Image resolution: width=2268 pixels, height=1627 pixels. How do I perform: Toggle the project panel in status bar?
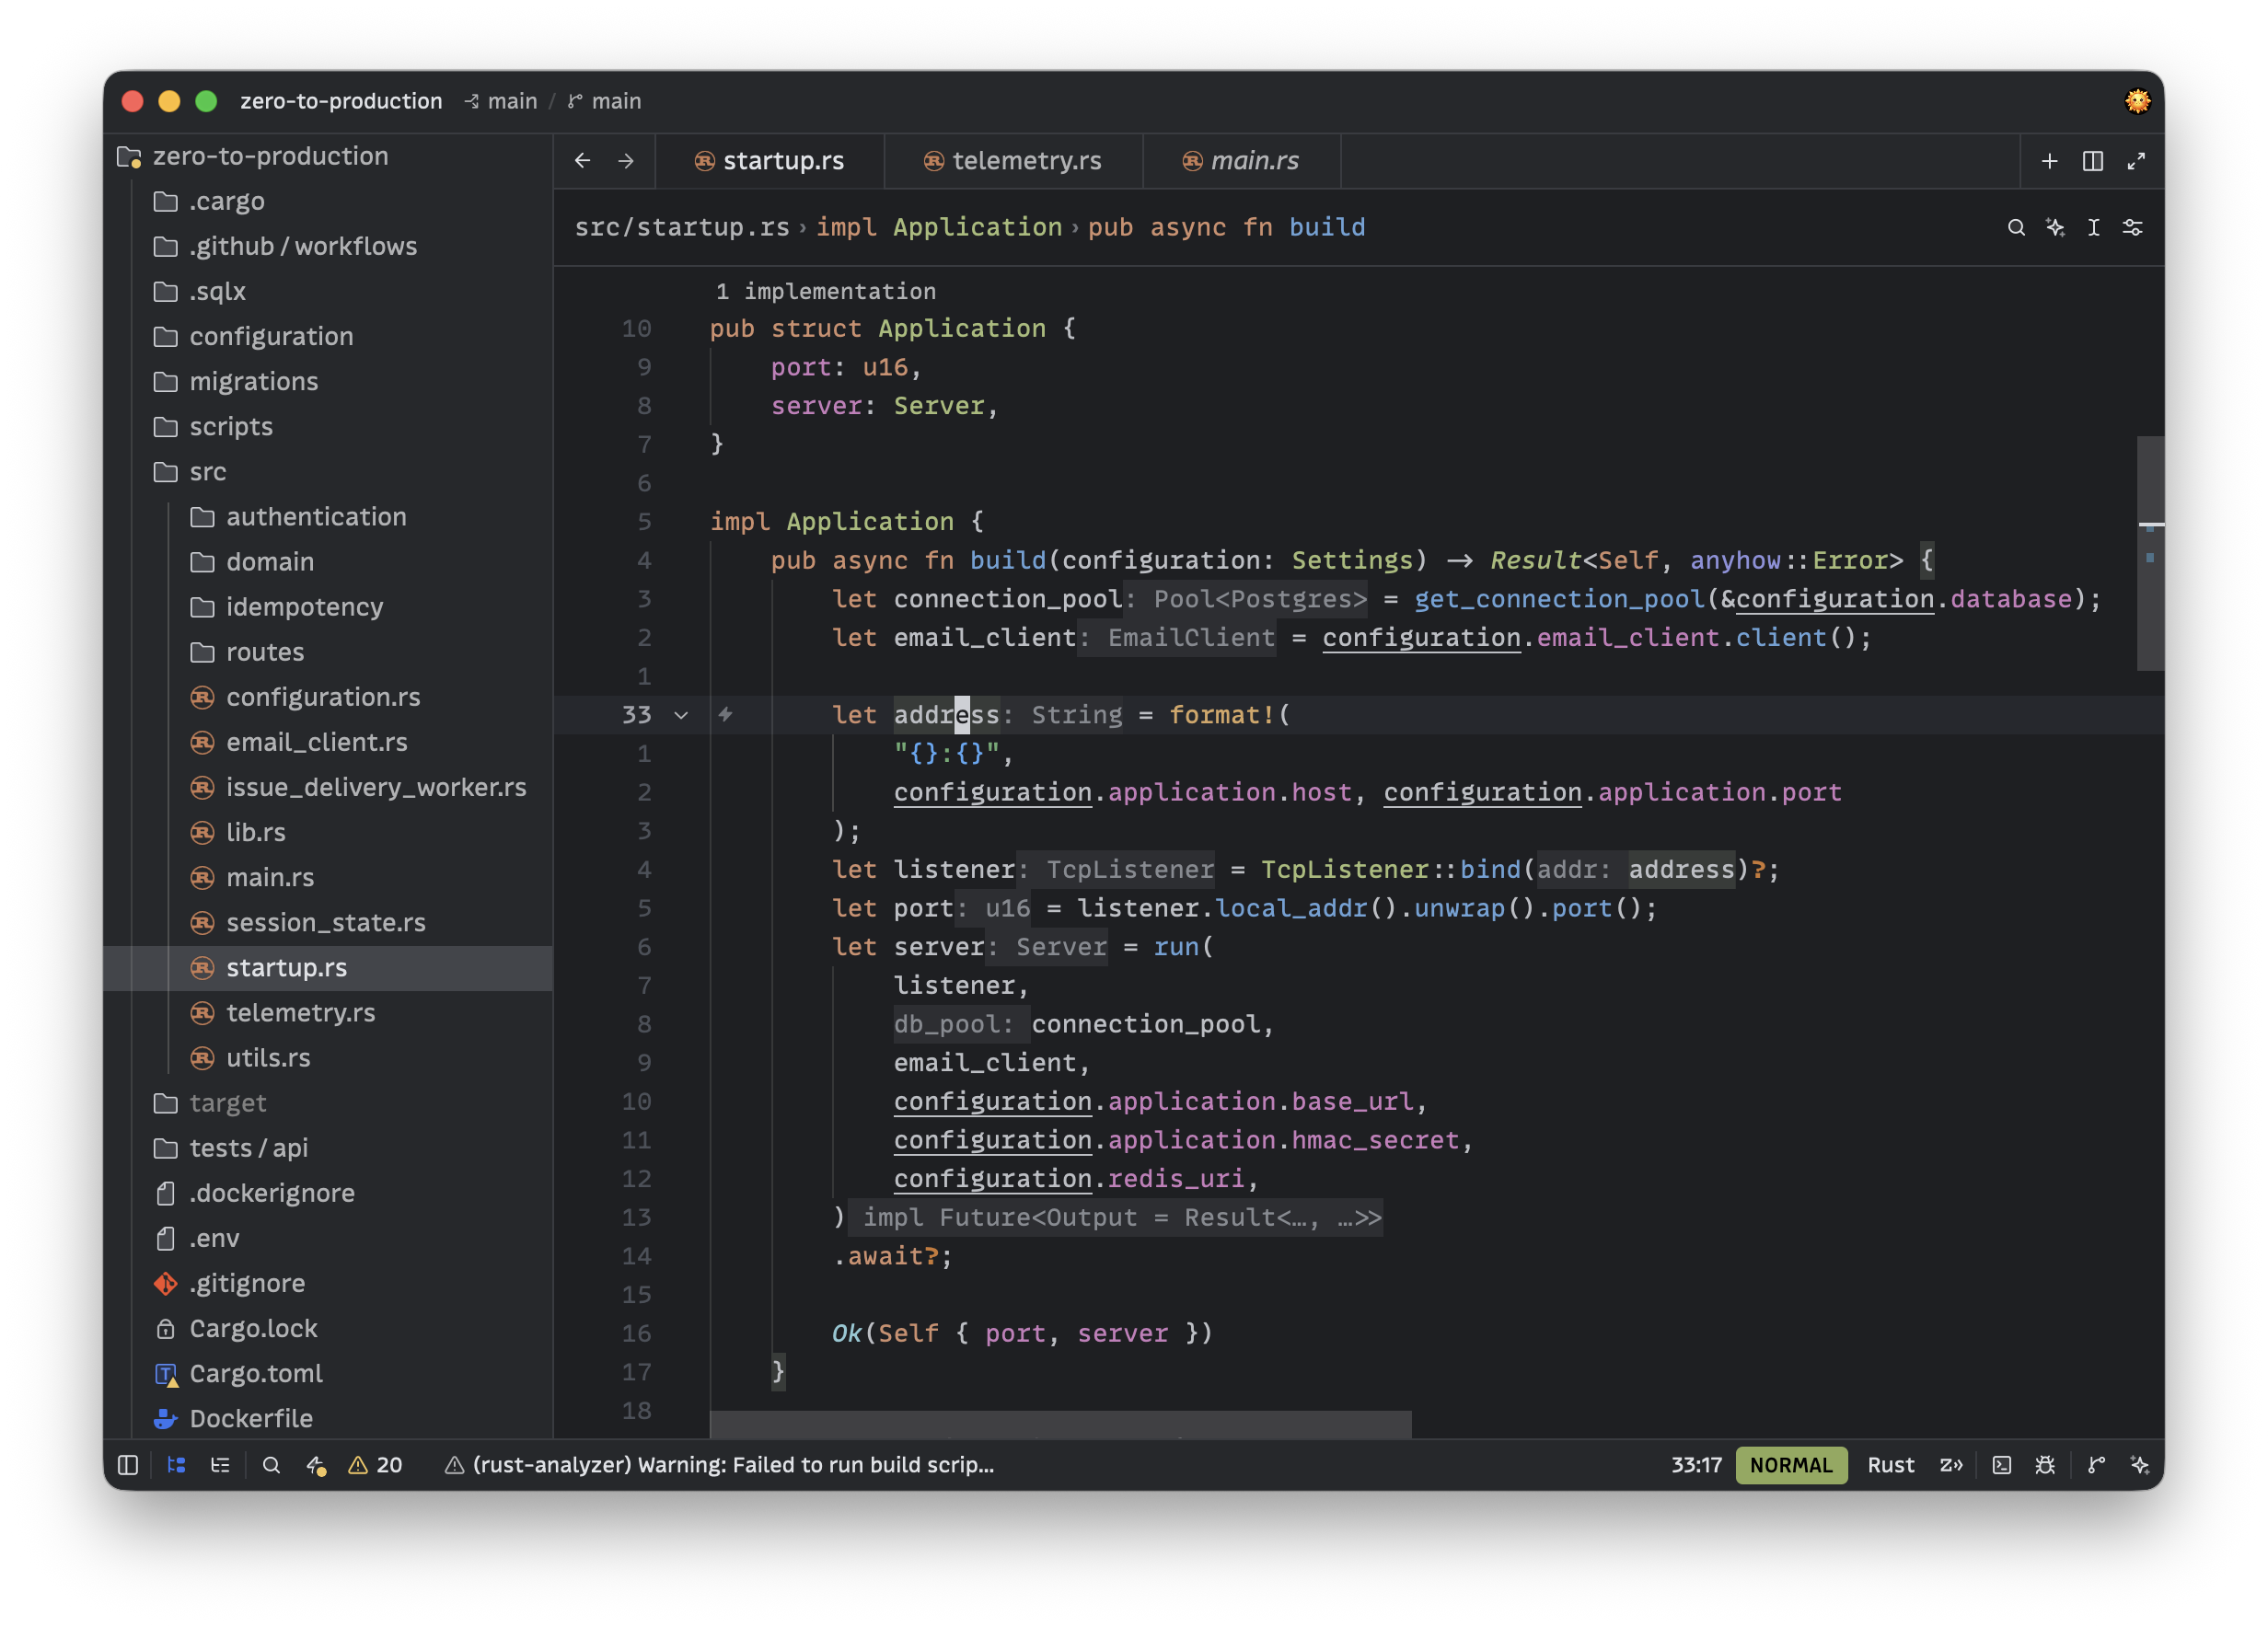[x=177, y=1465]
